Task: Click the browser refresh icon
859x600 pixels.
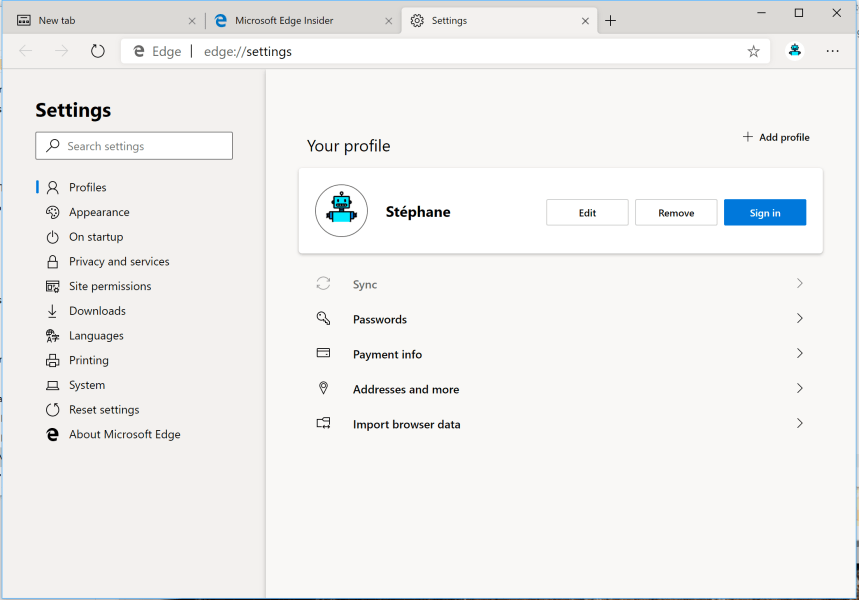Action: [97, 51]
